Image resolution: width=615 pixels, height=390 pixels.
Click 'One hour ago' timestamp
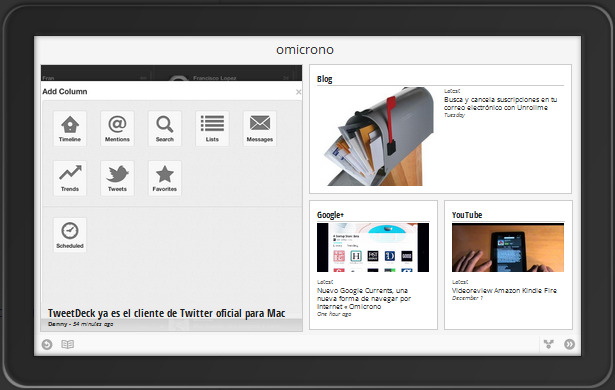334,314
